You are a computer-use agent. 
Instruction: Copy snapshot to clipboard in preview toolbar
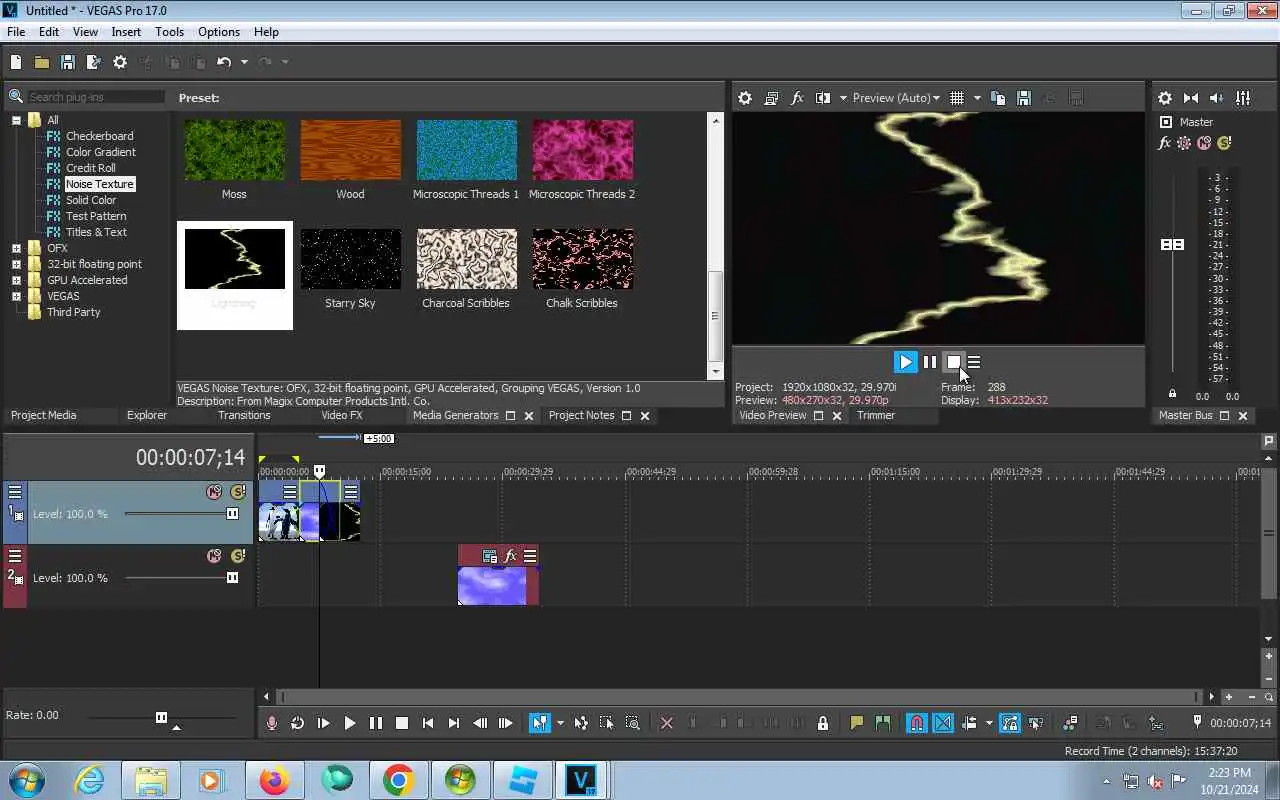pyautogui.click(x=998, y=98)
